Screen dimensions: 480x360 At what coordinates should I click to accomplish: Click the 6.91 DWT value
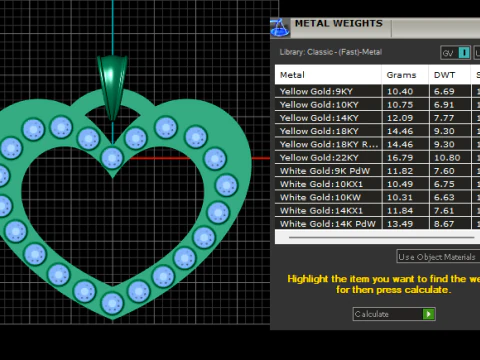pyautogui.click(x=444, y=105)
